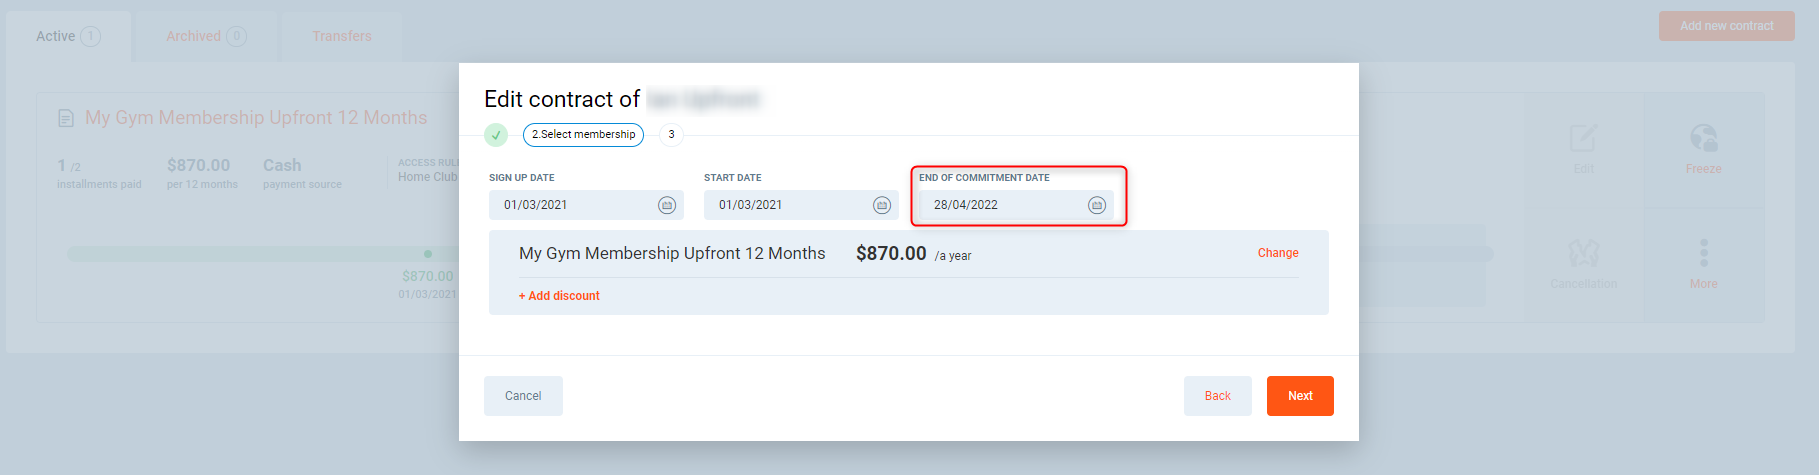Click the Change membership link
This screenshot has height=475, width=1819.
1278,253
